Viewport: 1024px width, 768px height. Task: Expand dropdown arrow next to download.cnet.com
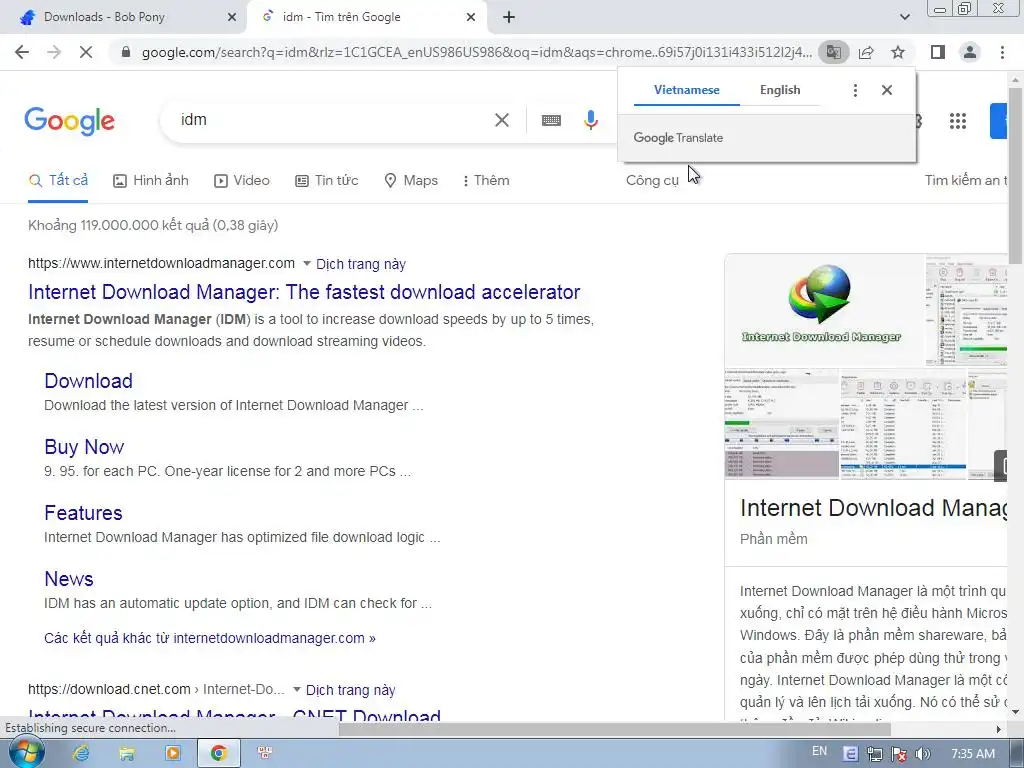pyautogui.click(x=296, y=690)
